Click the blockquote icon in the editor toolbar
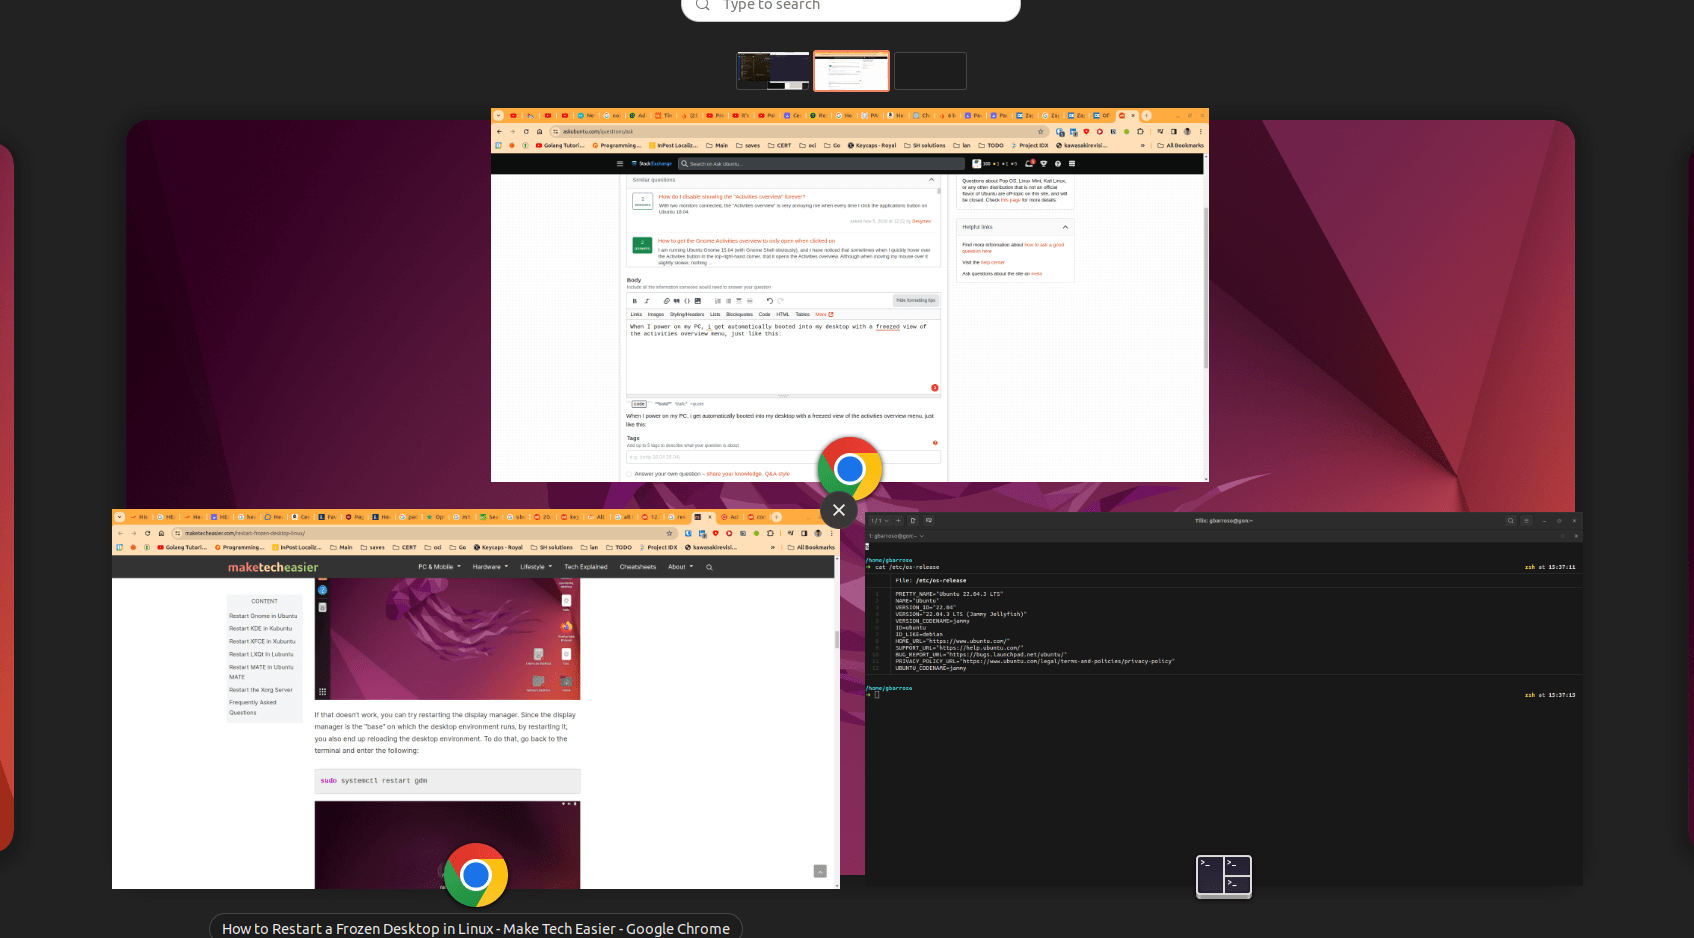Image resolution: width=1694 pixels, height=938 pixels. coord(677,300)
